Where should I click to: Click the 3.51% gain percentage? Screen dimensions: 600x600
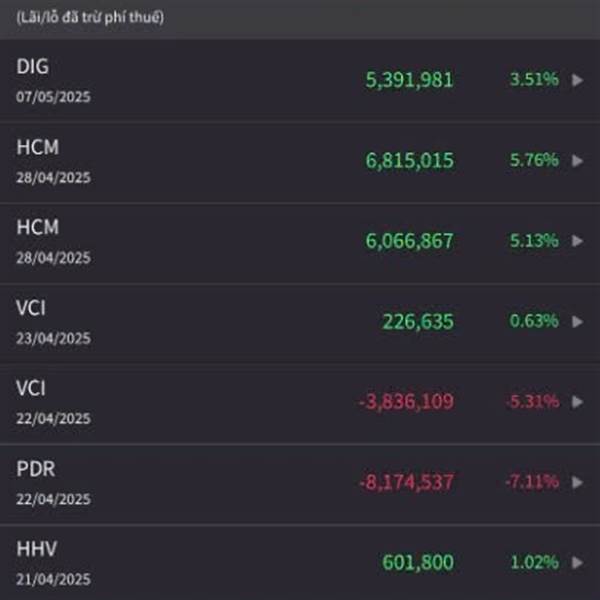[534, 80]
